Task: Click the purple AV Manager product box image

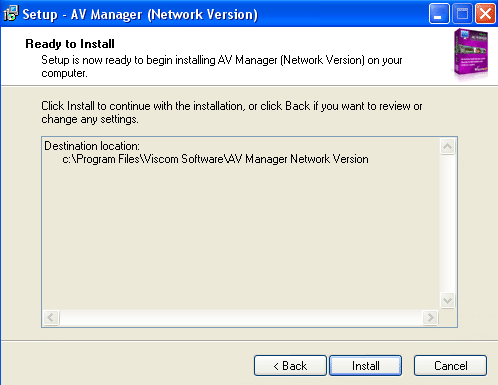Action: 471,54
